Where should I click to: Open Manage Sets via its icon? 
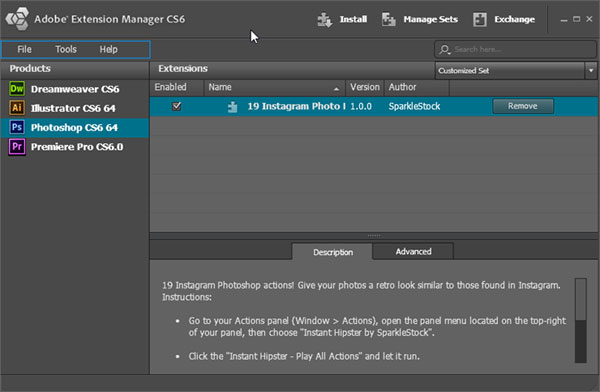pyautogui.click(x=388, y=20)
